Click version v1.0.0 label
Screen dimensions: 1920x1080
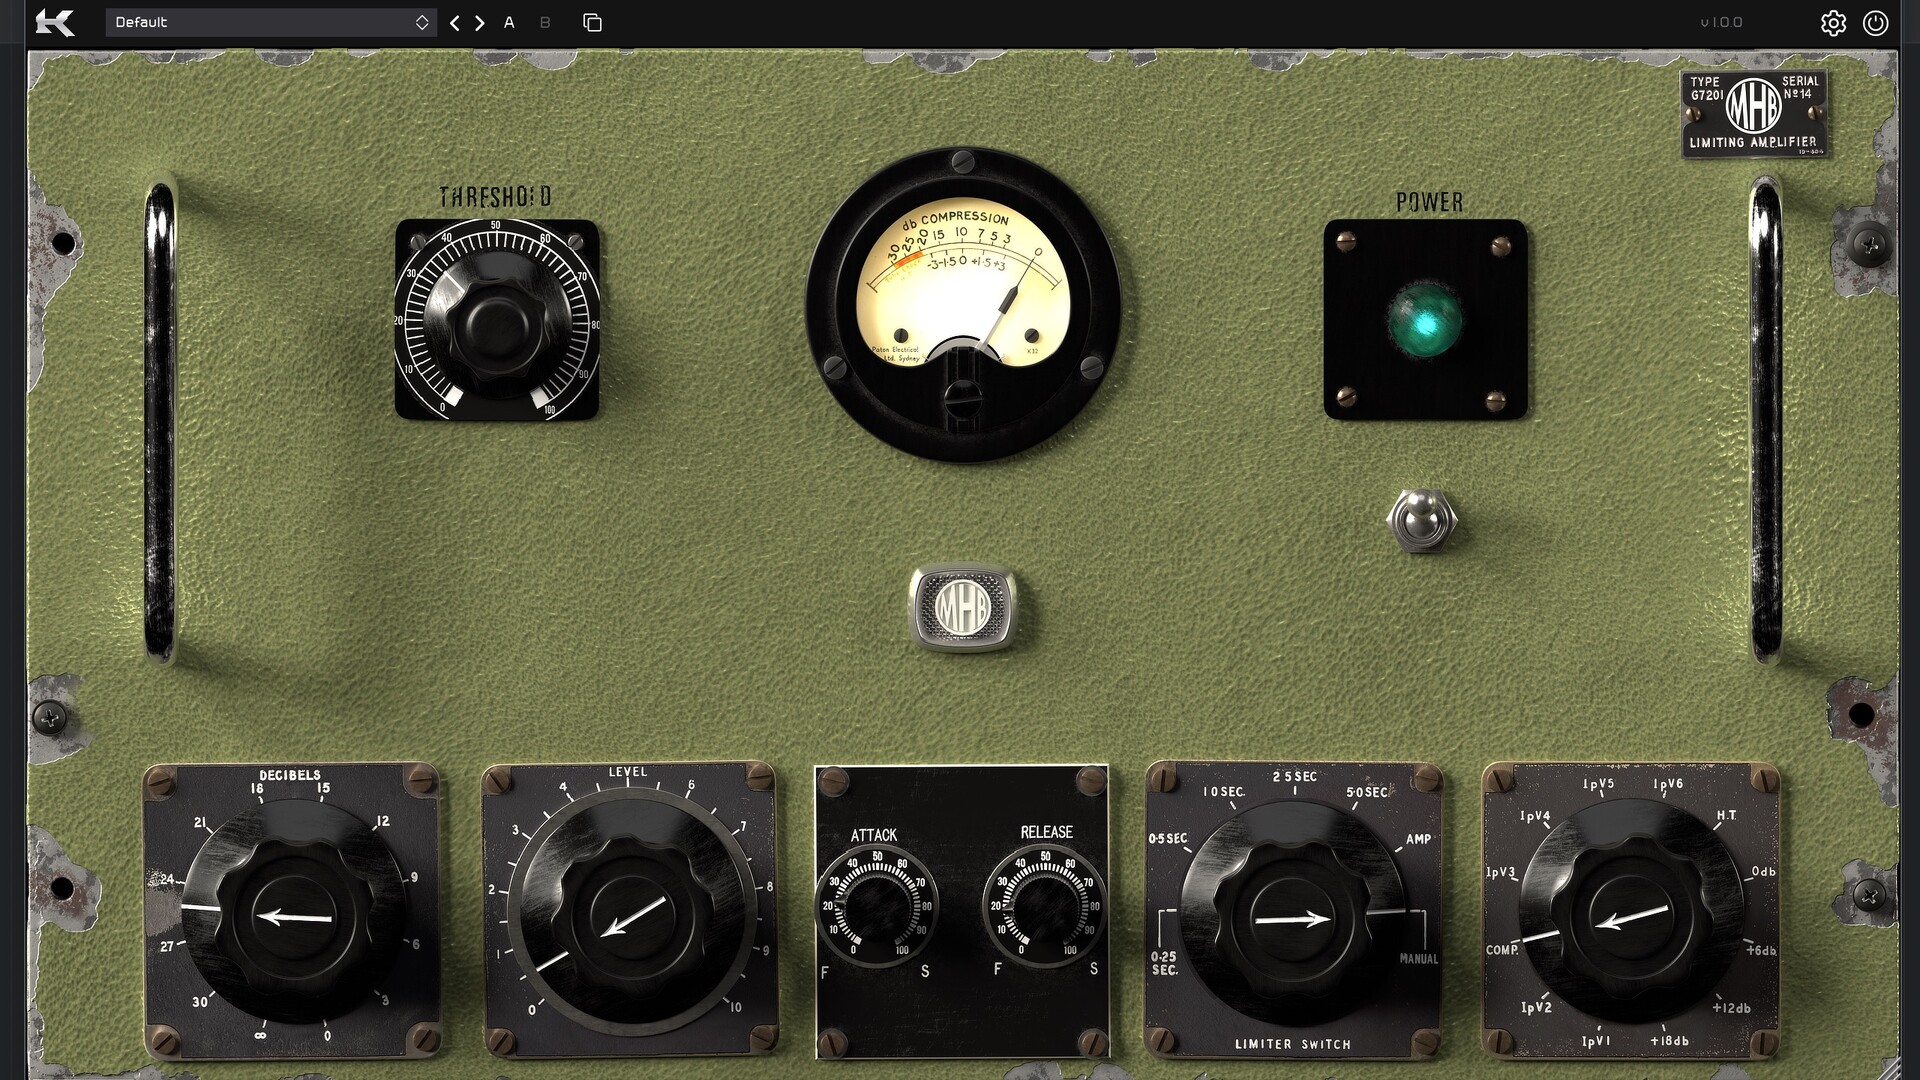[1721, 22]
